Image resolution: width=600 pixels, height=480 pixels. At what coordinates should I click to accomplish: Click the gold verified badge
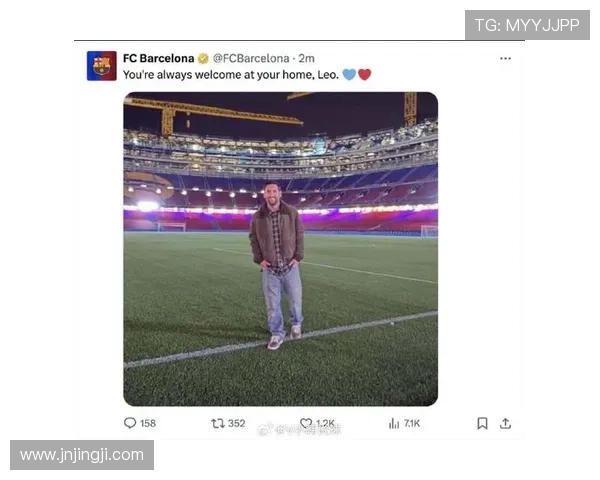203,58
